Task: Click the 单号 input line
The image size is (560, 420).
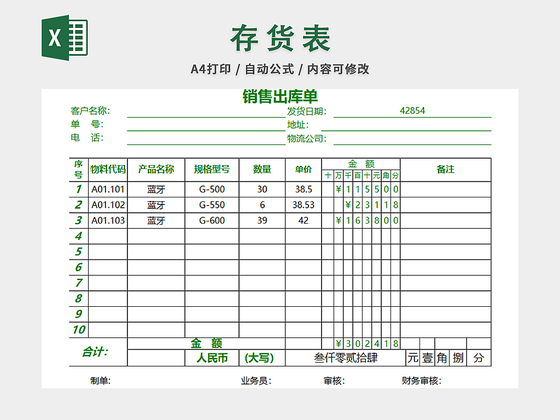Action: (x=206, y=125)
